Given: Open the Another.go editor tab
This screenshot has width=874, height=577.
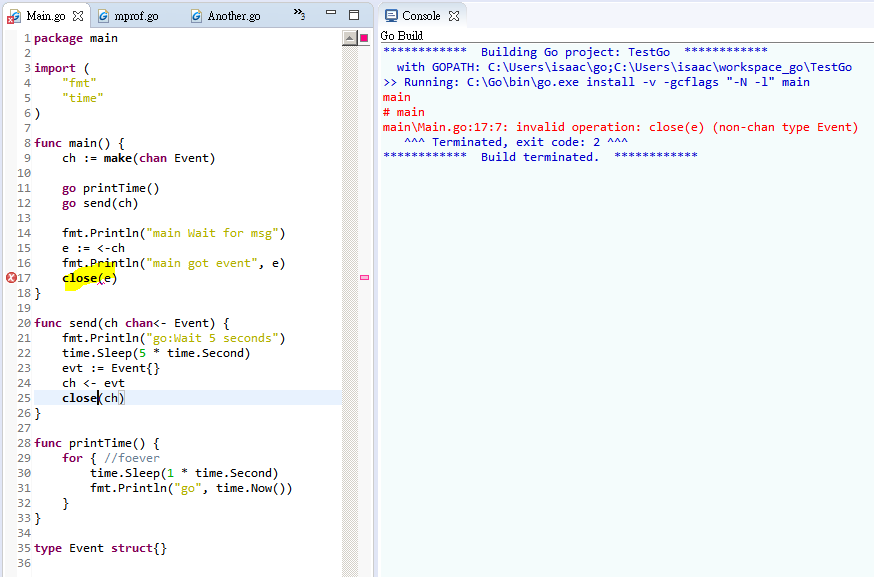Looking at the screenshot, I should click(x=233, y=16).
